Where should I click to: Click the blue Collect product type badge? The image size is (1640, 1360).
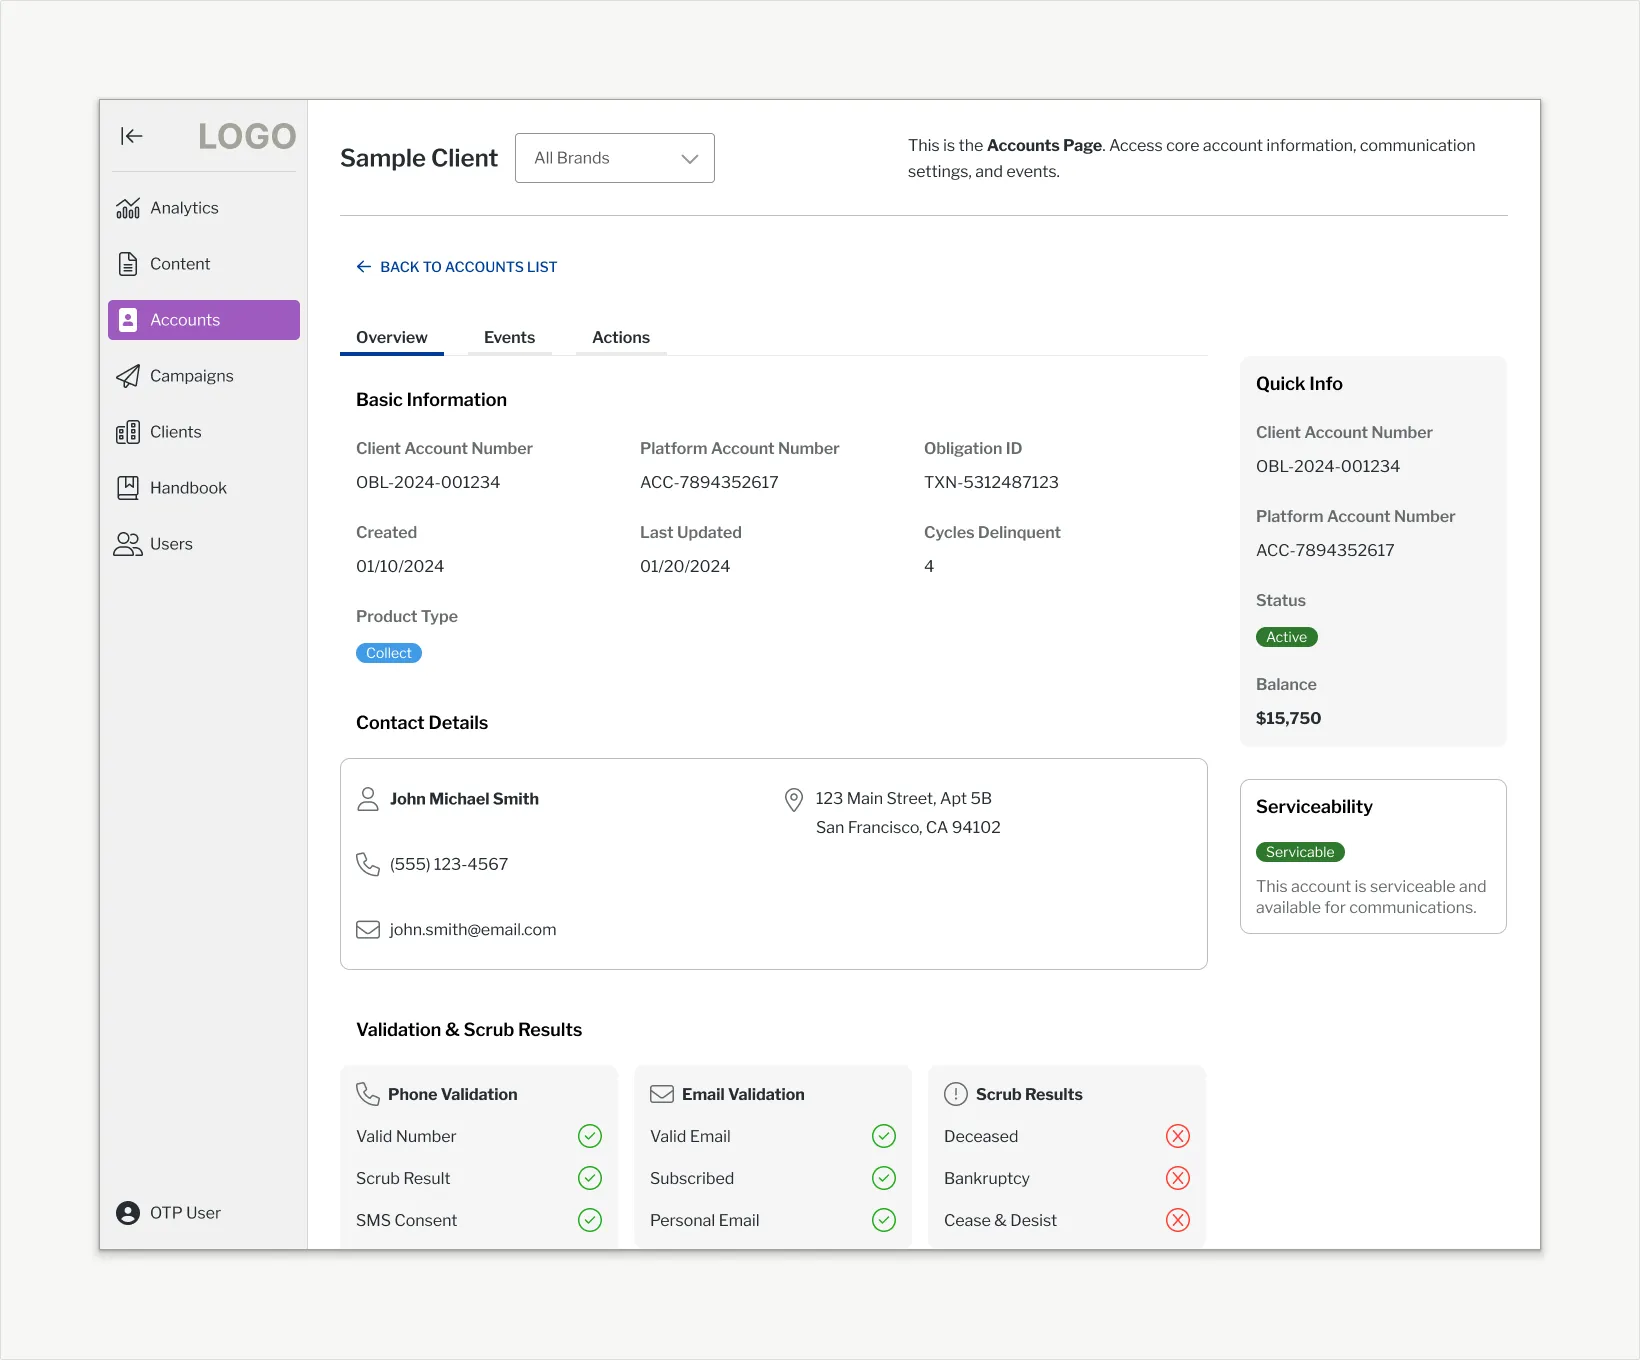pos(389,653)
